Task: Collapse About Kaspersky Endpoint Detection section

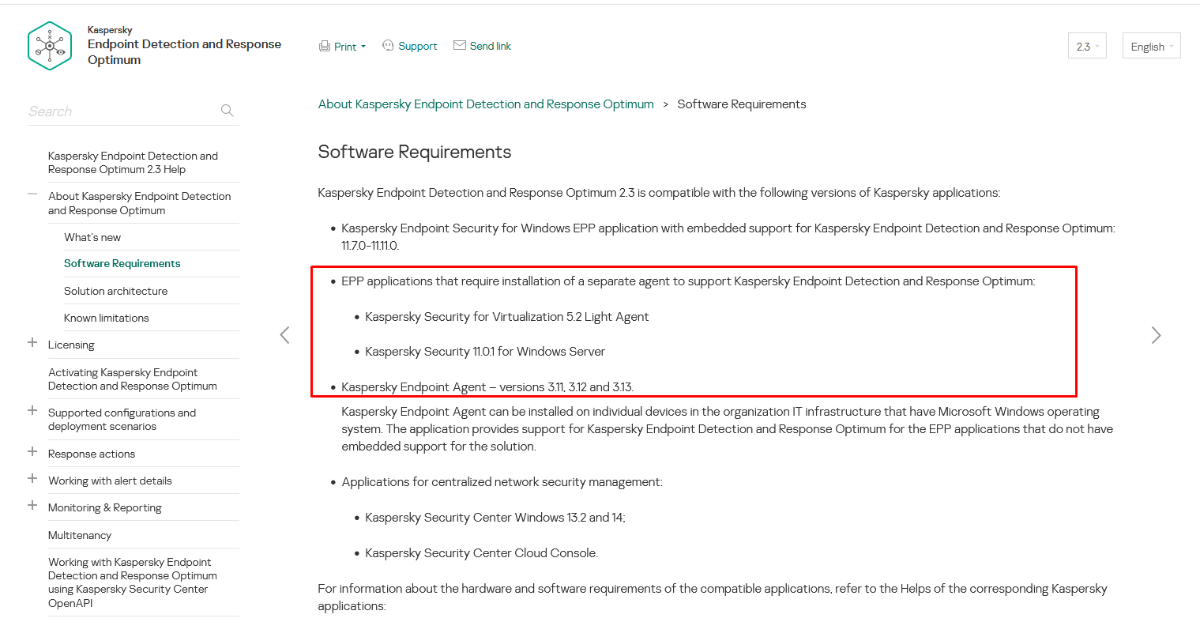Action: point(33,195)
